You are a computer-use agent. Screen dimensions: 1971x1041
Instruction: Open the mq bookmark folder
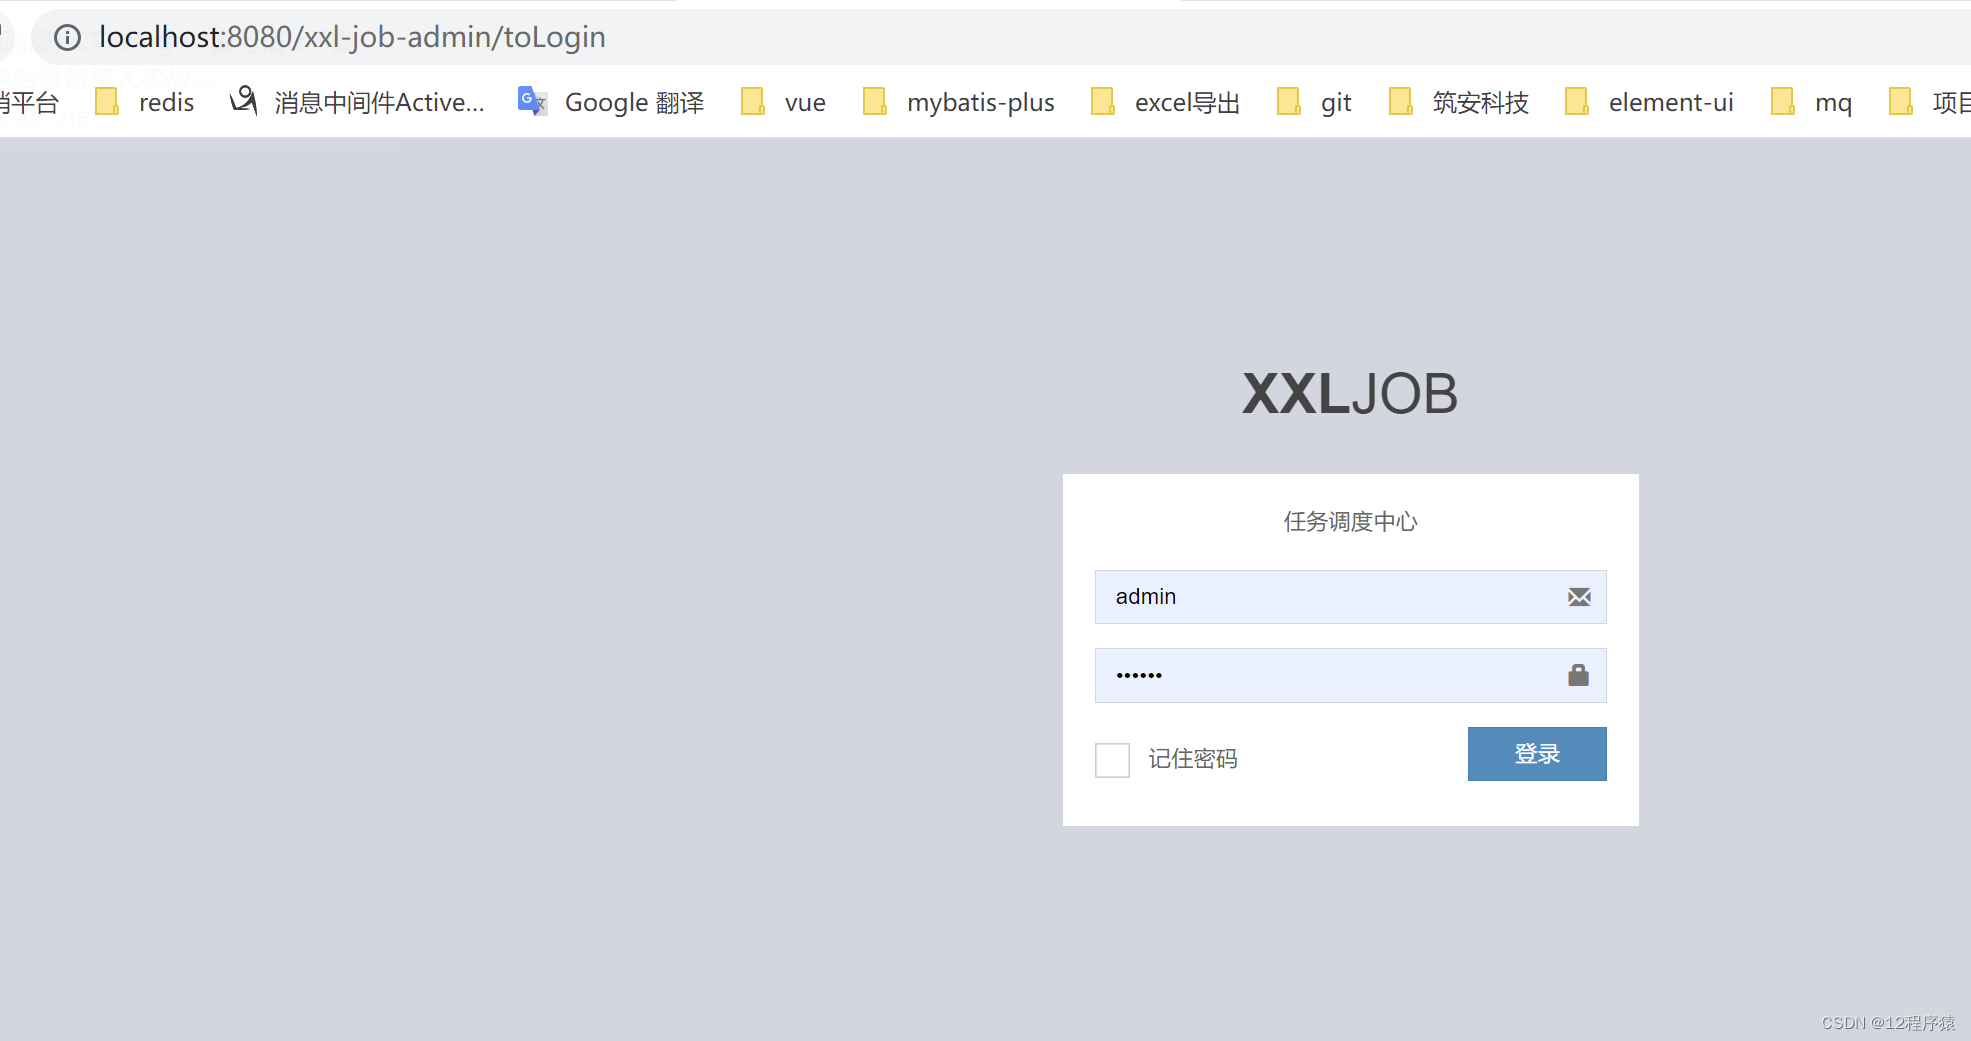pyautogui.click(x=1811, y=102)
